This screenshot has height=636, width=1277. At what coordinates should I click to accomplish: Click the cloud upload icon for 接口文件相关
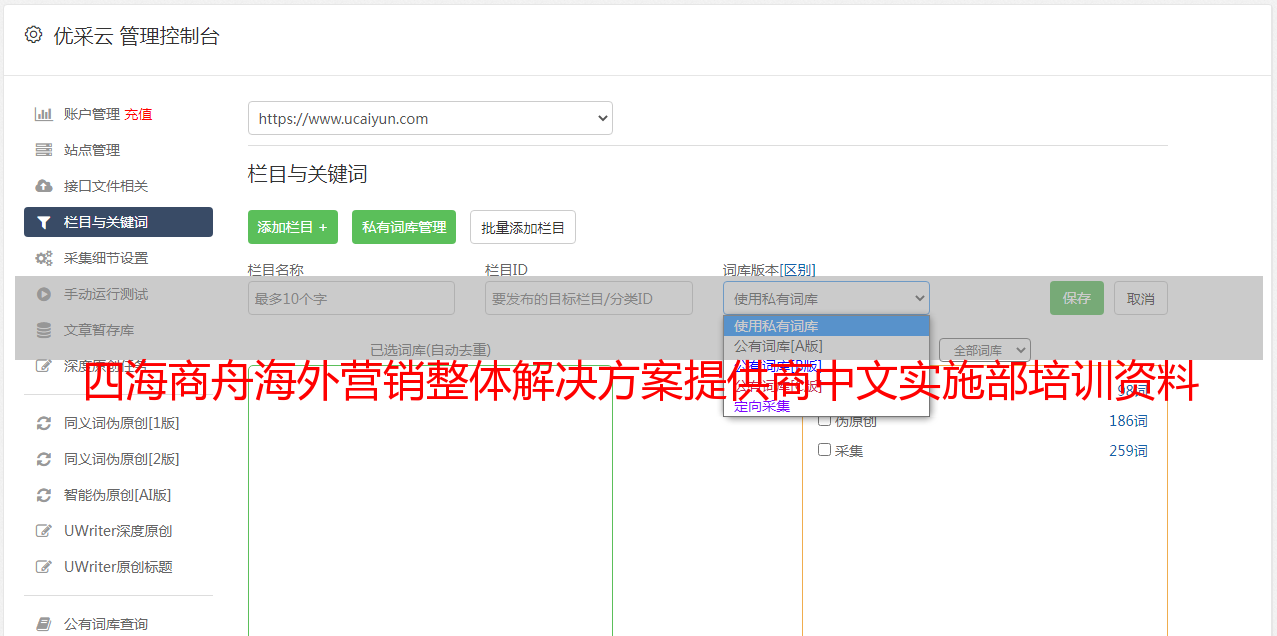coord(44,186)
